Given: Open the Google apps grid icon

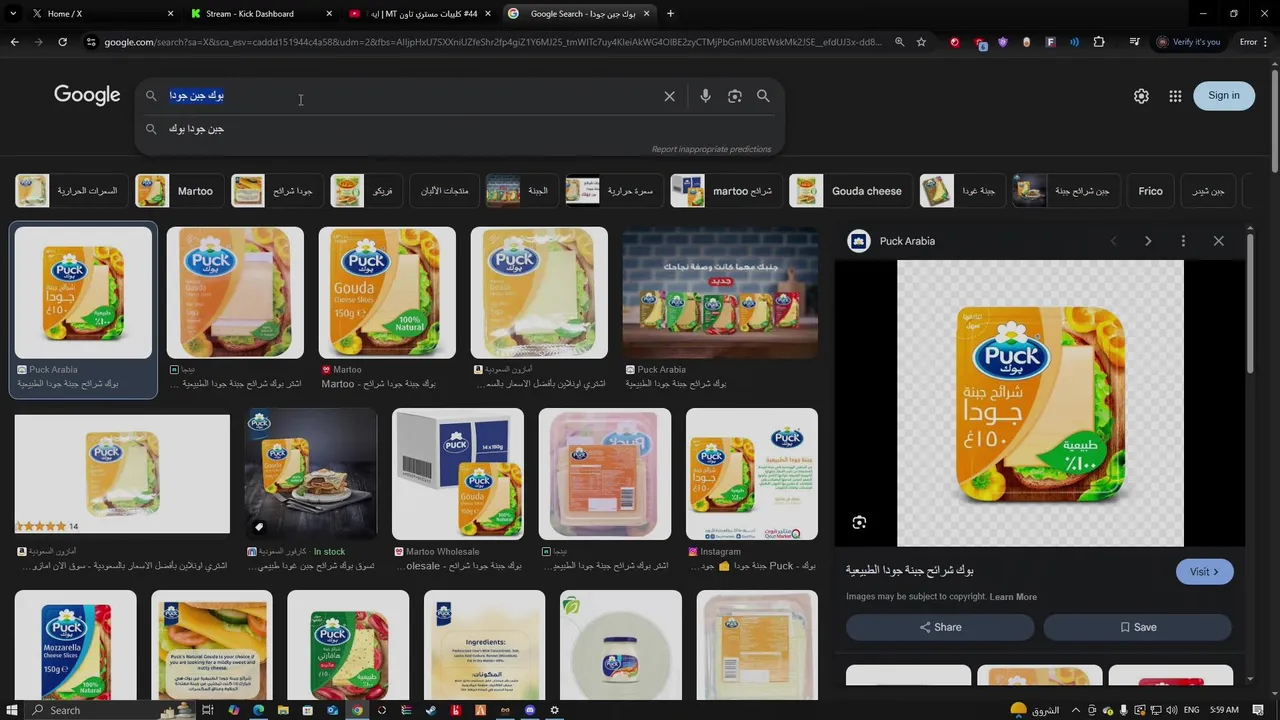Looking at the screenshot, I should click(x=1175, y=96).
